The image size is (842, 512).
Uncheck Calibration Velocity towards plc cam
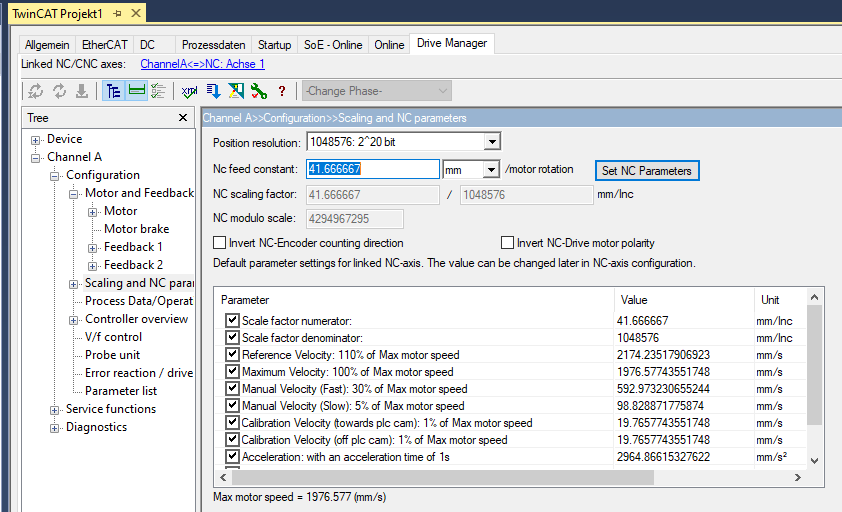coord(232,422)
